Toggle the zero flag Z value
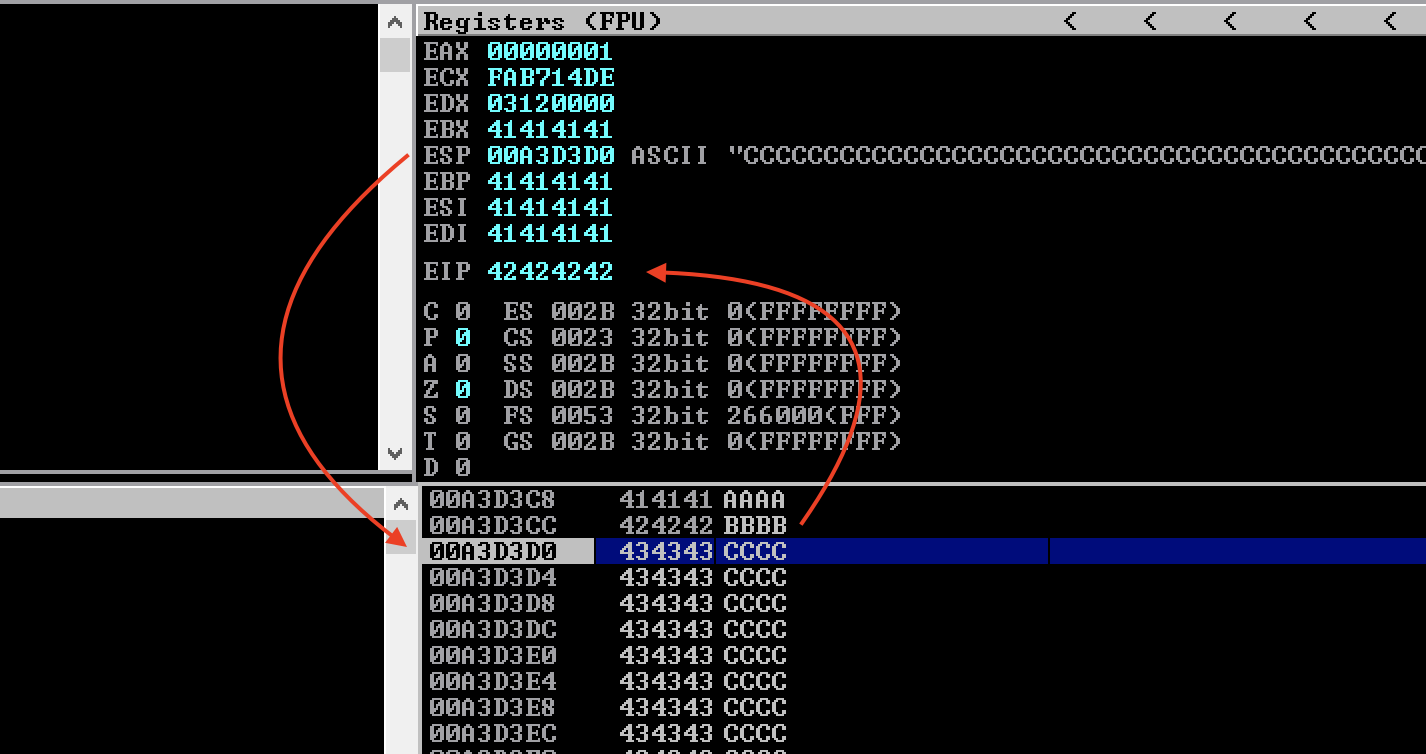 [x=462, y=390]
